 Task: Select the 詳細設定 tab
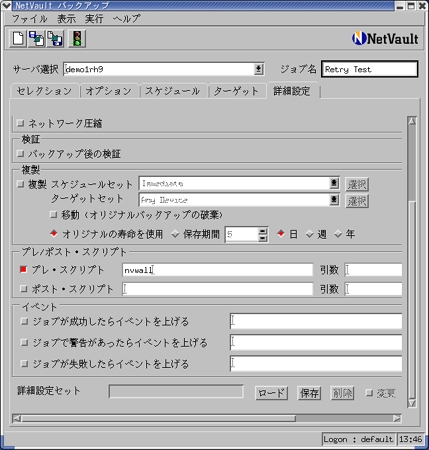coord(292,91)
